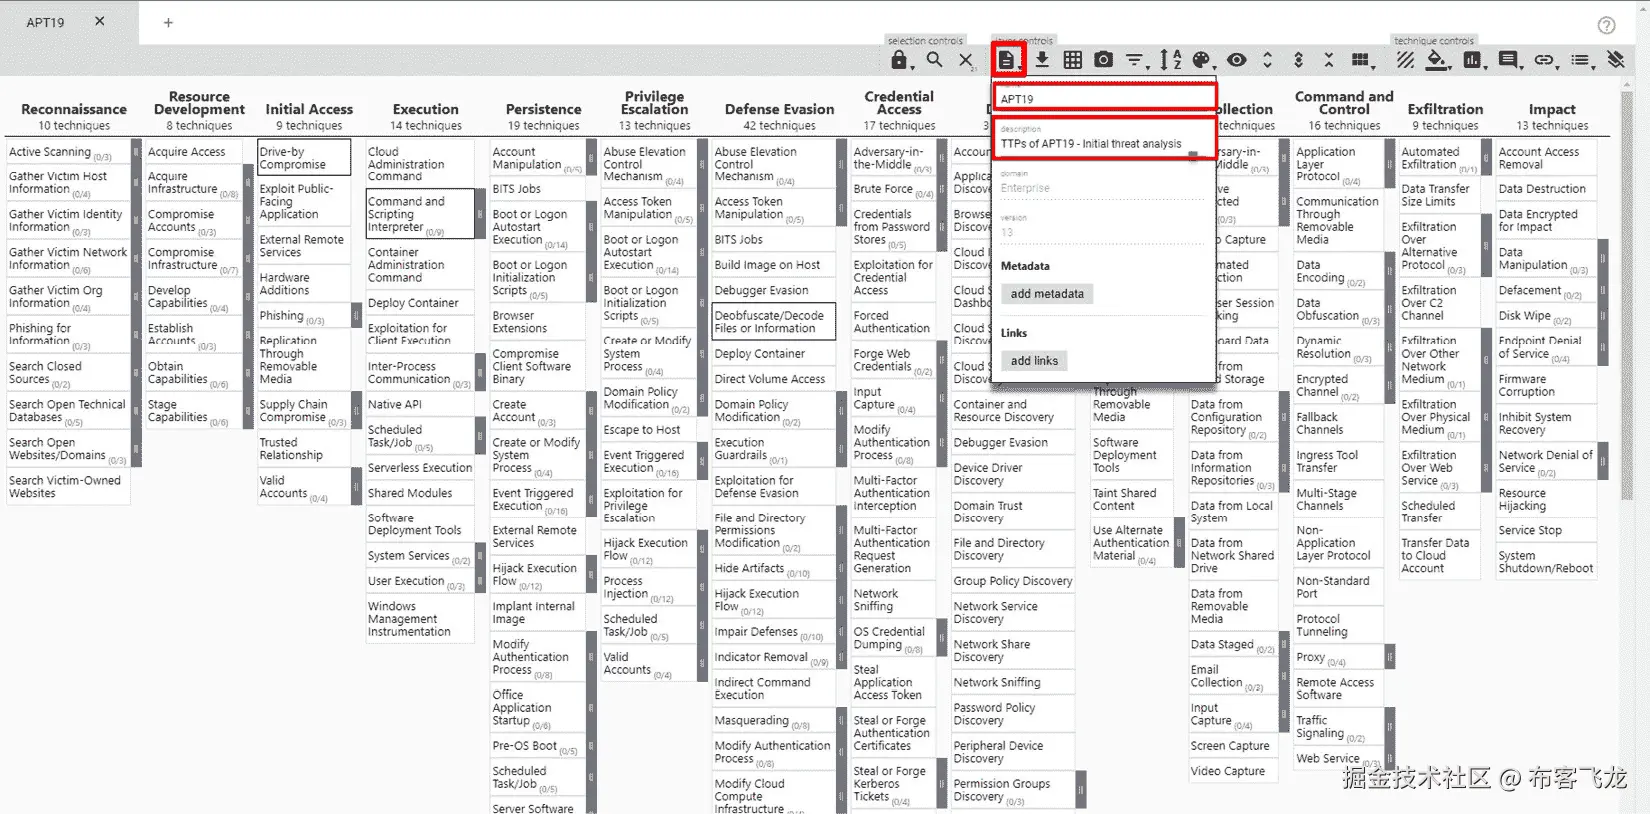1650x814 pixels.
Task: Click the deselect techniques X icon
Action: (x=966, y=60)
